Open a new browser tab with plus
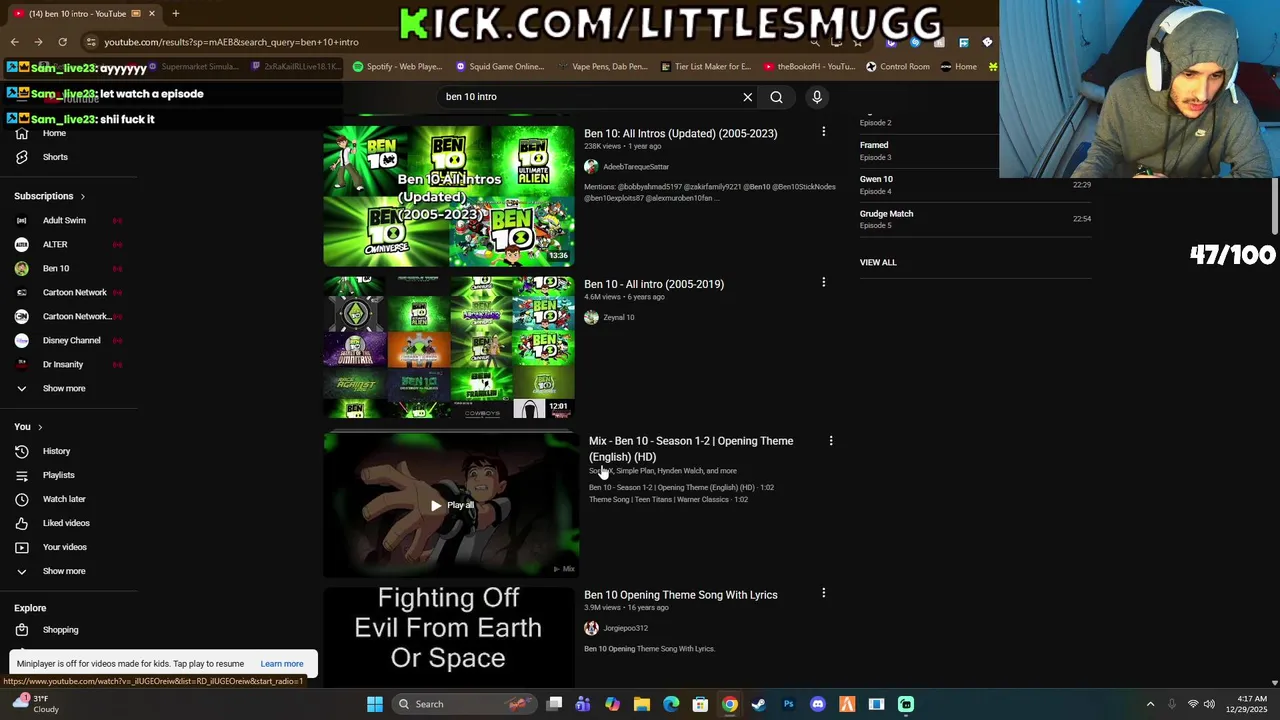This screenshot has width=1280, height=720. (x=175, y=13)
